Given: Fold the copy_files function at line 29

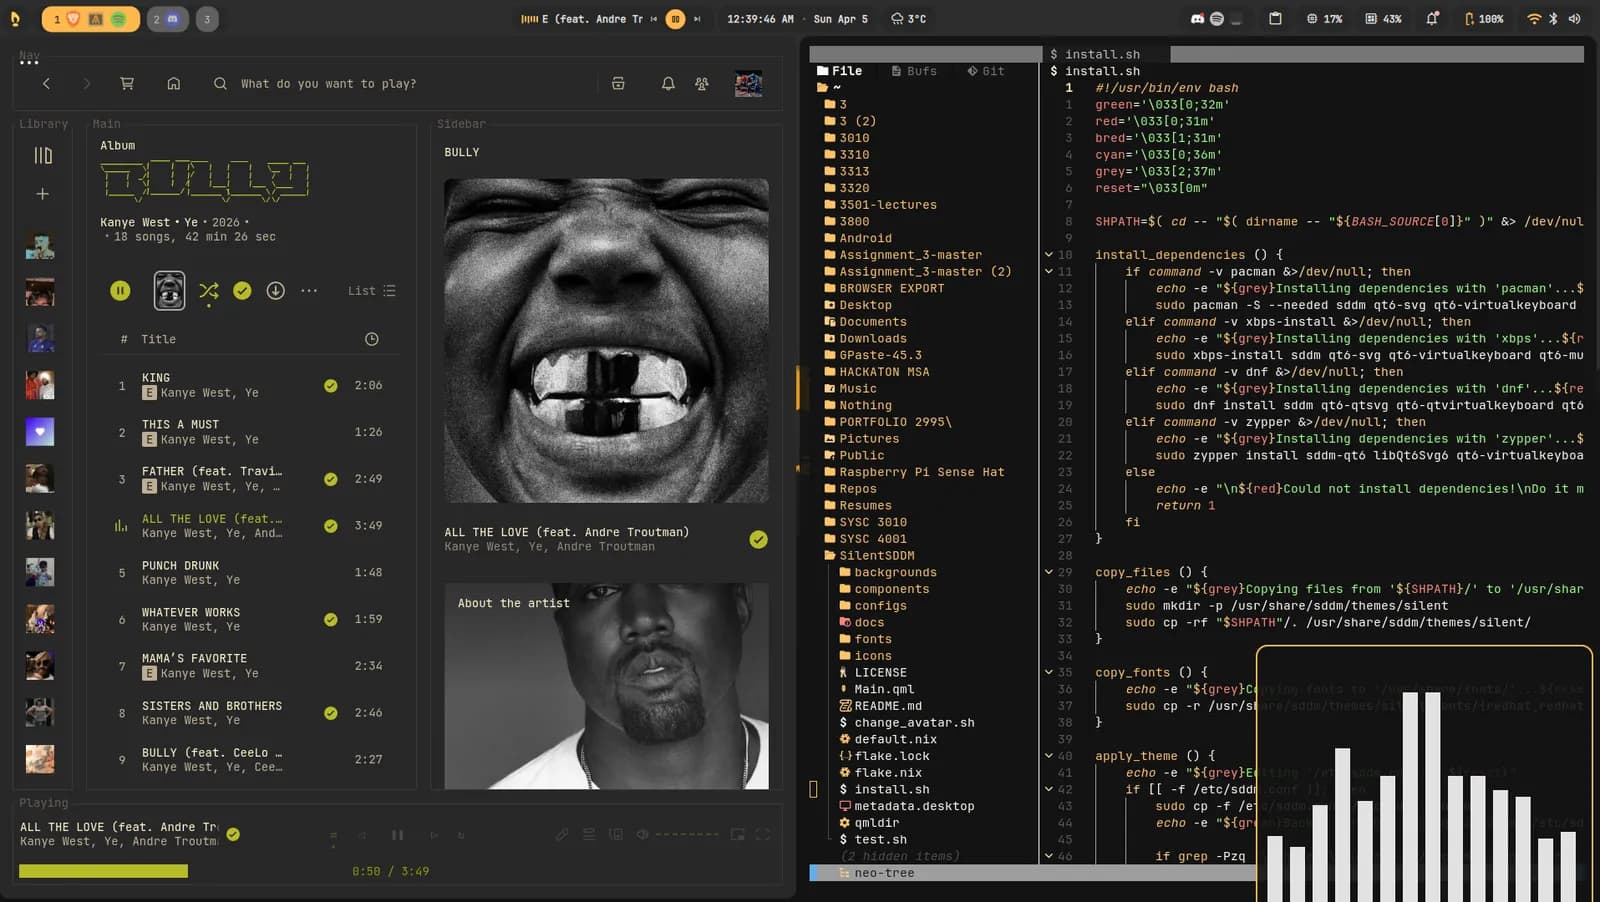Looking at the screenshot, I should 1049,573.
